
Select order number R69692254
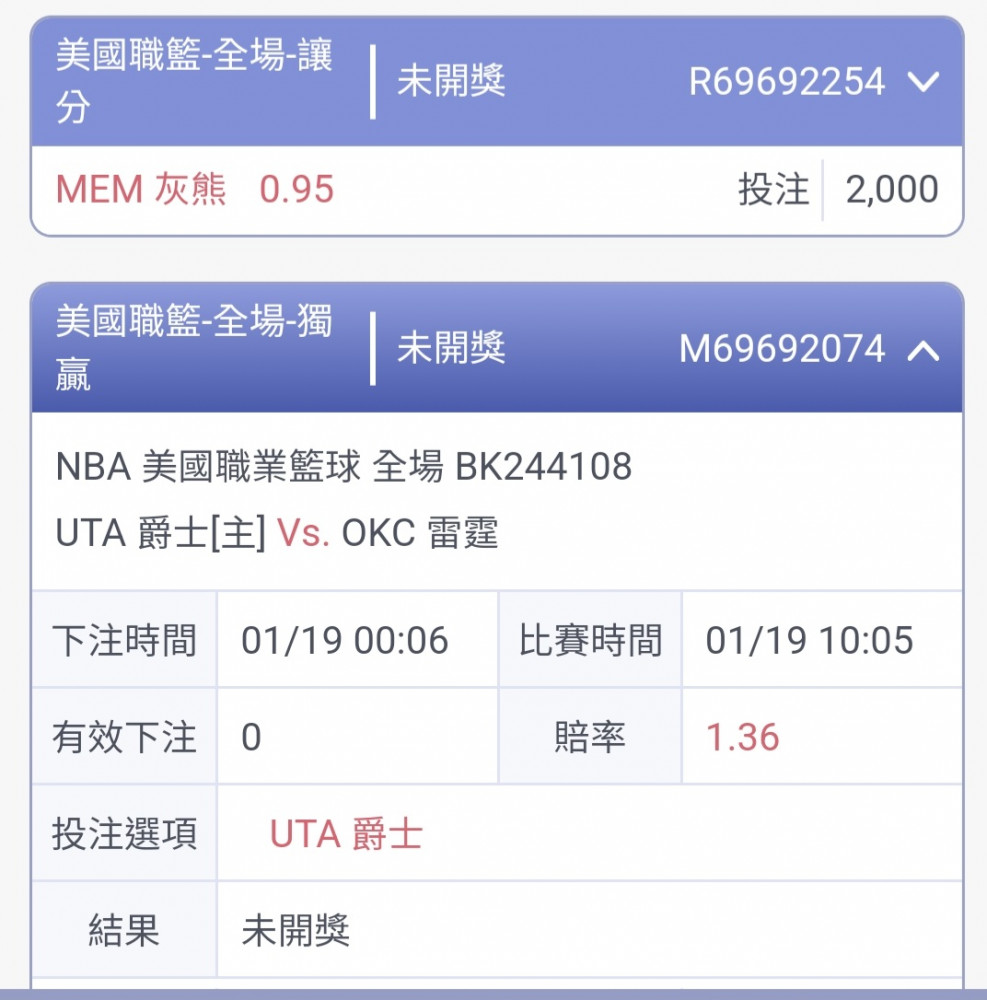(x=787, y=82)
